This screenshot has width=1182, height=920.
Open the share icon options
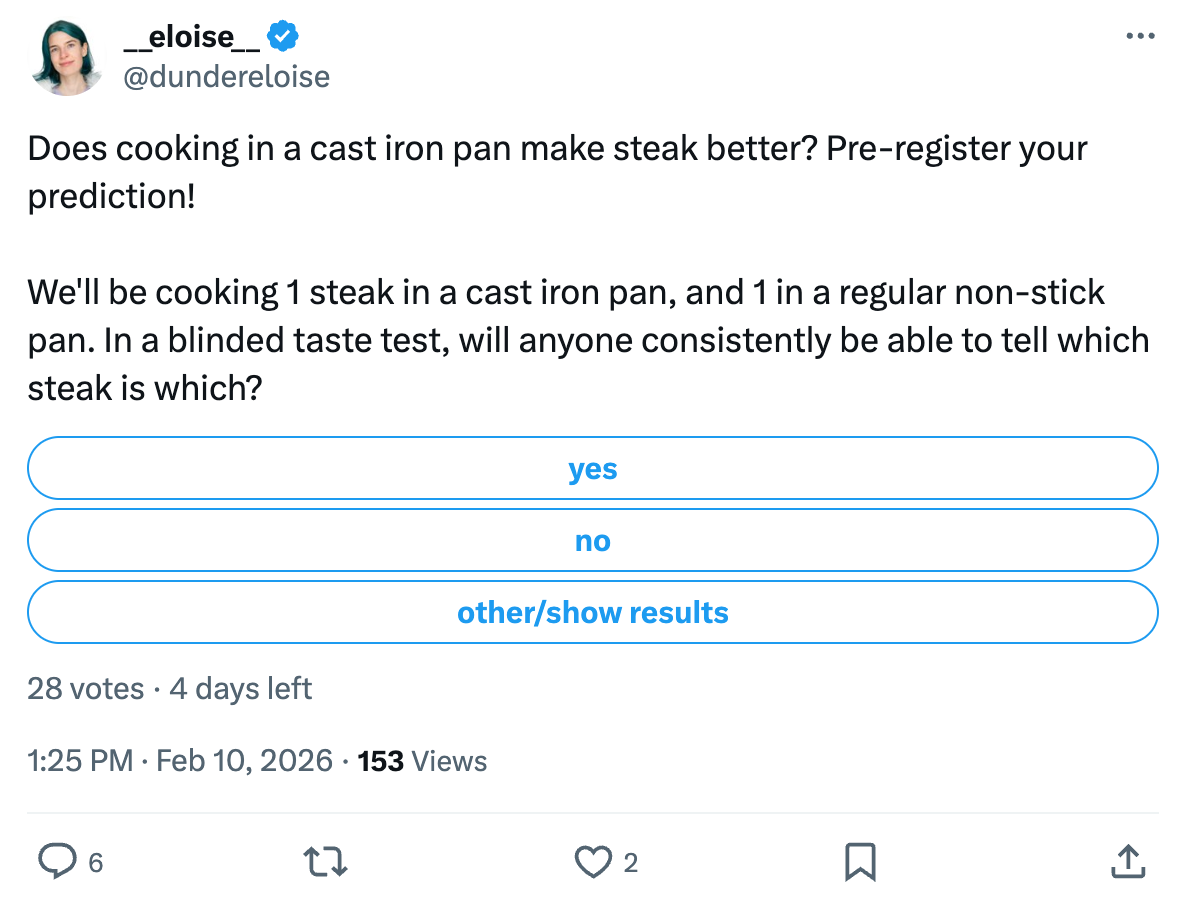click(x=1127, y=861)
